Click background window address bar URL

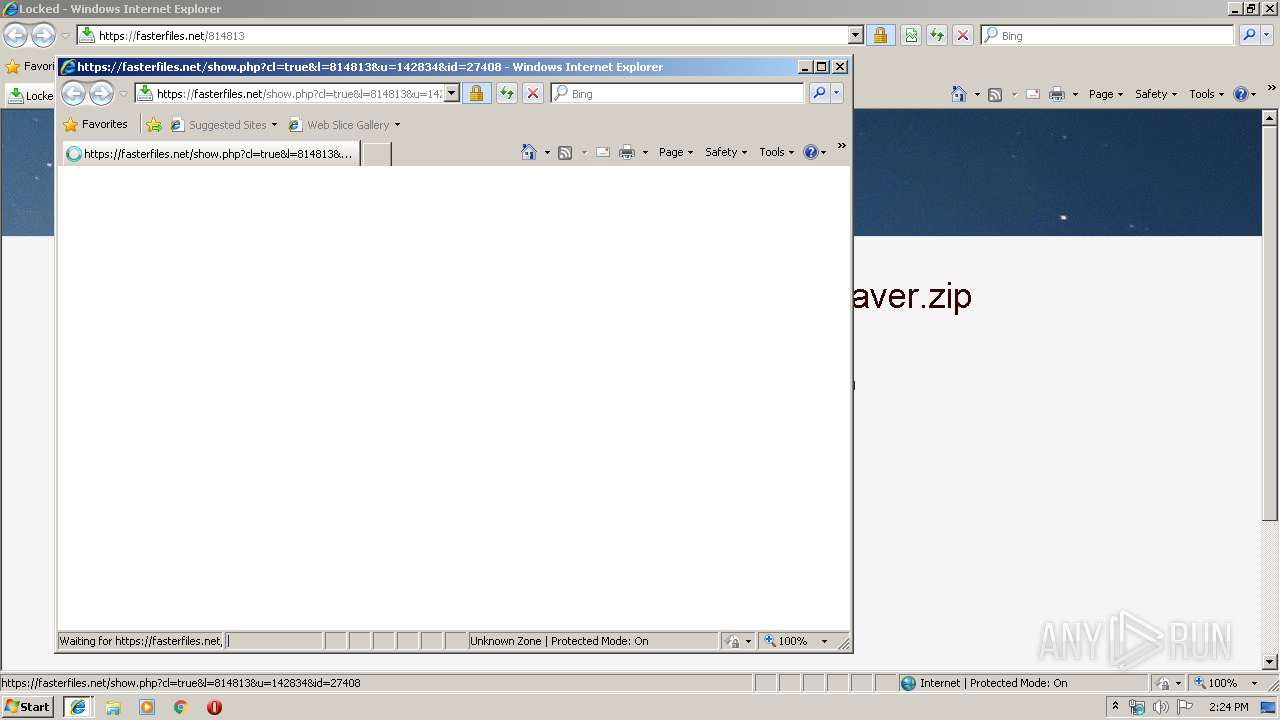(471, 35)
